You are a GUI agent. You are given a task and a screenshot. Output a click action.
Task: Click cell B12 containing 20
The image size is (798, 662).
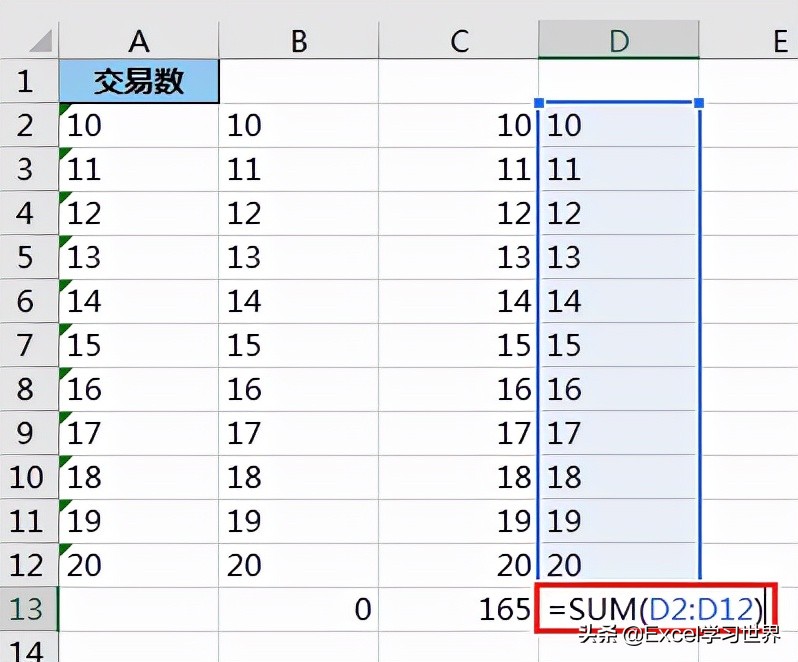[299, 565]
